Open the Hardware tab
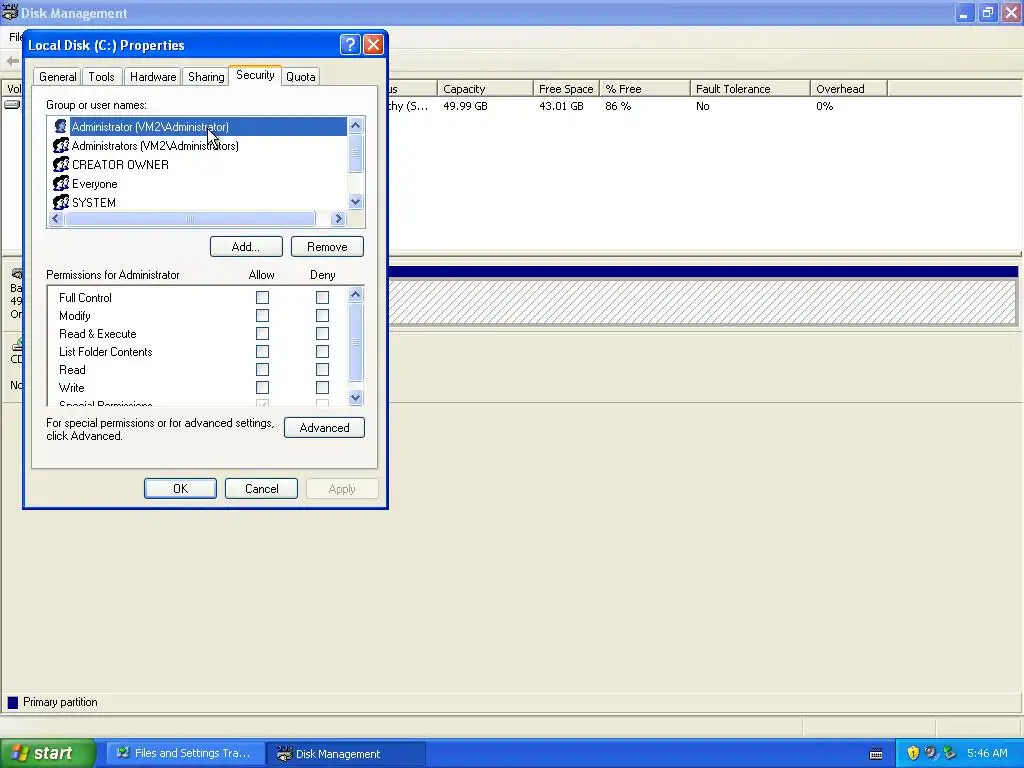 click(153, 77)
